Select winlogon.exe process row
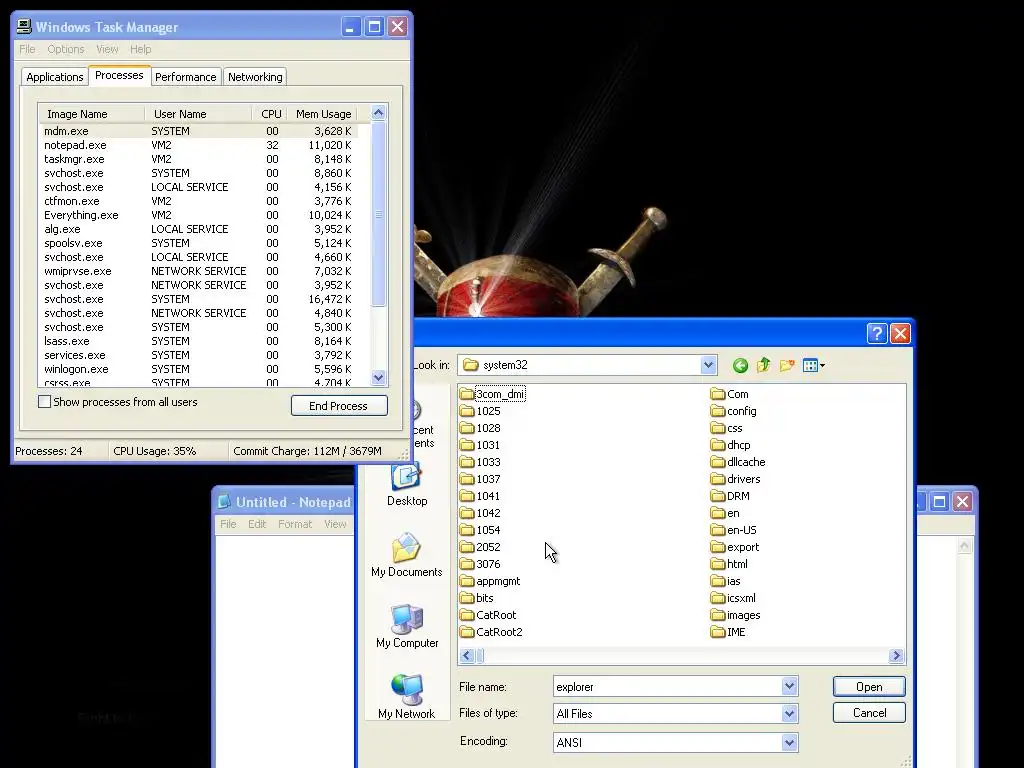The width and height of the screenshot is (1024, 768). point(199,369)
